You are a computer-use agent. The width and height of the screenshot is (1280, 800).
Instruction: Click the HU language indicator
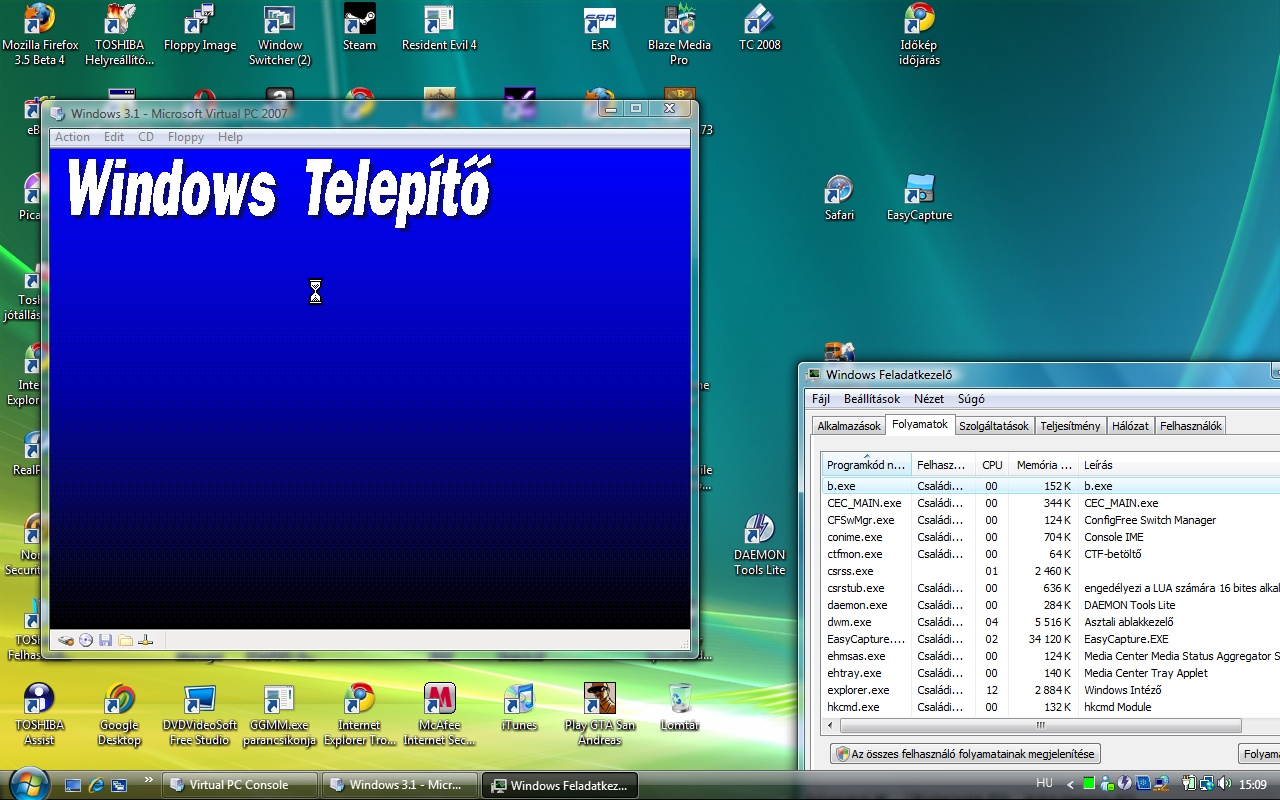tap(1044, 784)
